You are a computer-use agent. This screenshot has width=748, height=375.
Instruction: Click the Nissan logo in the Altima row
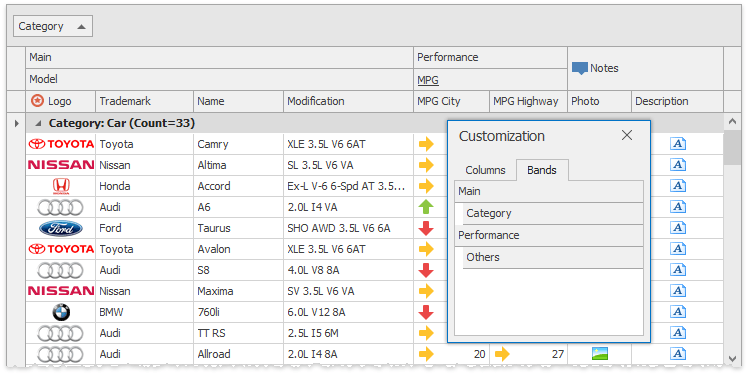(x=61, y=165)
